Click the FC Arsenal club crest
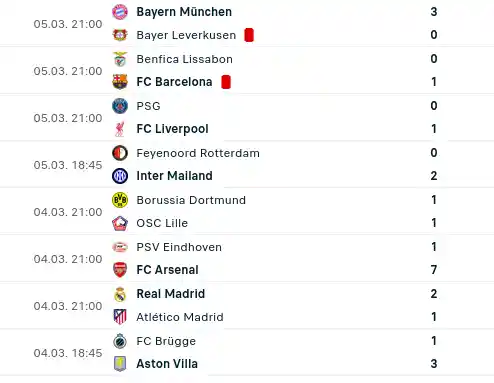The width and height of the screenshot is (494, 383). pyautogui.click(x=120, y=270)
